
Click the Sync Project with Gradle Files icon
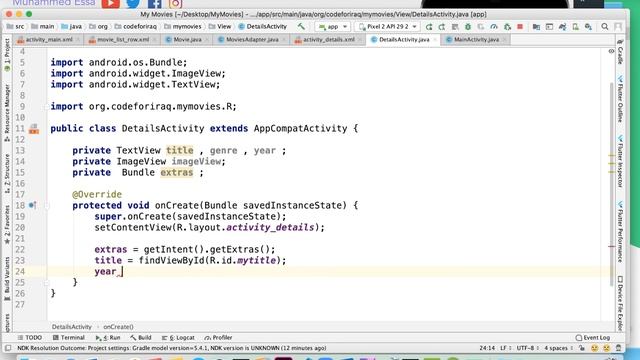(x=562, y=27)
